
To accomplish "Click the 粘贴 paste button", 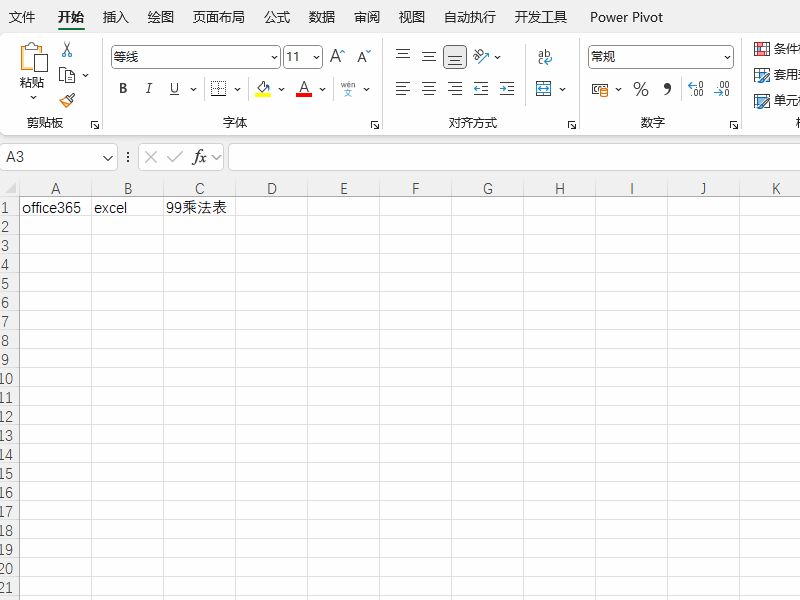I will coord(33,72).
